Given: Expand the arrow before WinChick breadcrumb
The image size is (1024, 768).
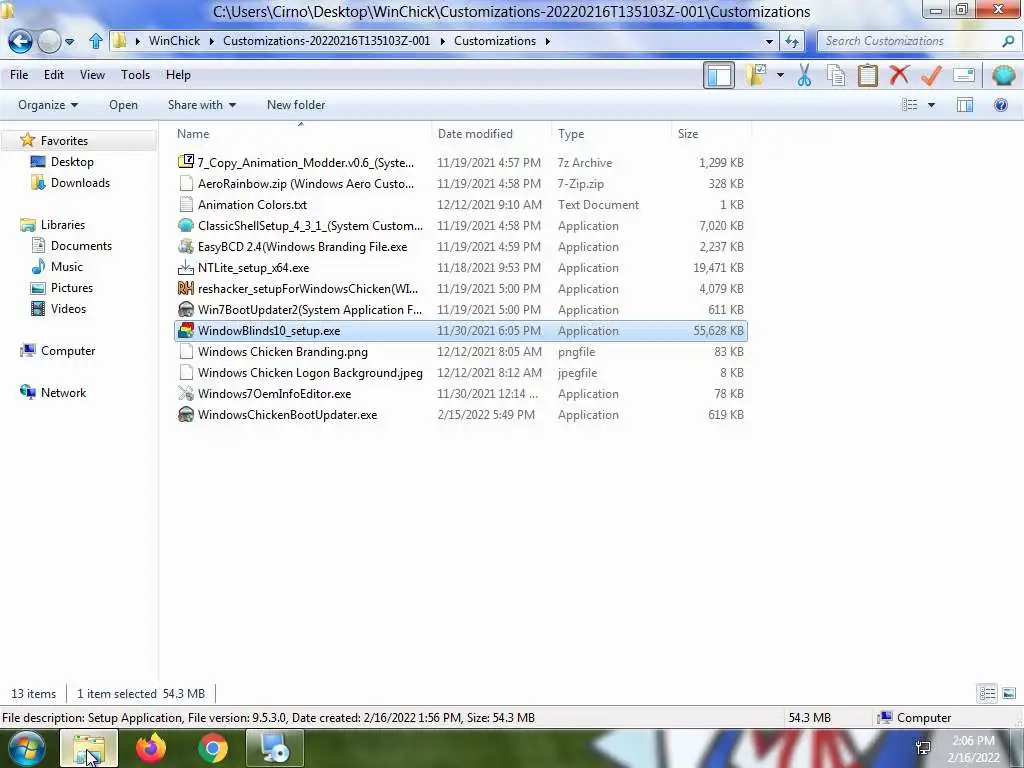Looking at the screenshot, I should pyautogui.click(x=138, y=41).
